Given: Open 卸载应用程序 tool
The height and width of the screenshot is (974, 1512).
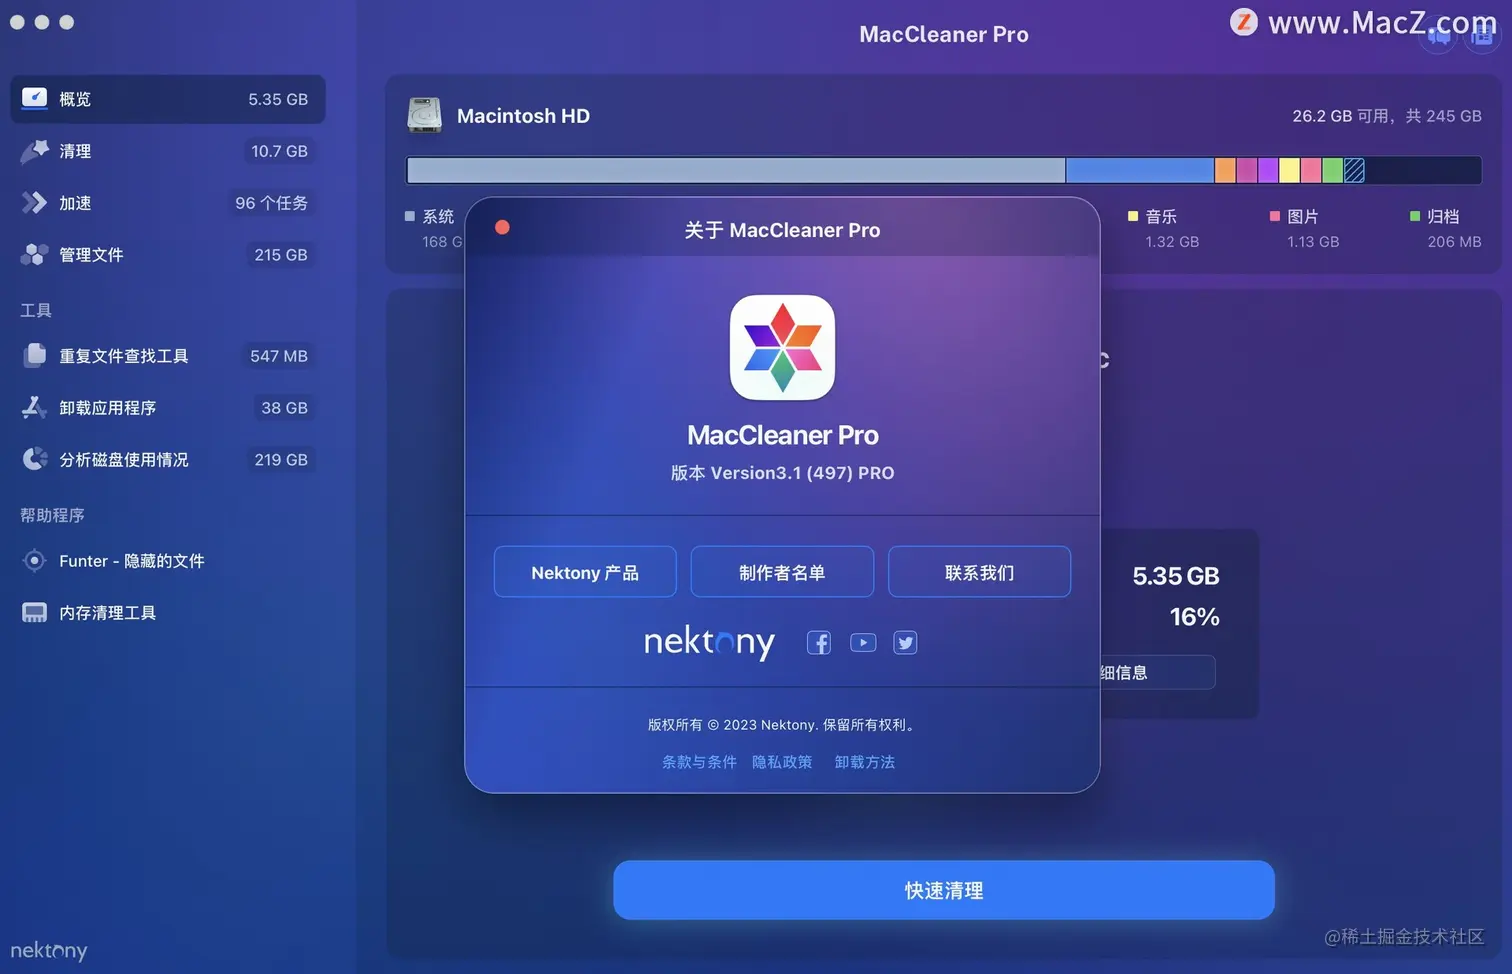Looking at the screenshot, I should (x=168, y=408).
